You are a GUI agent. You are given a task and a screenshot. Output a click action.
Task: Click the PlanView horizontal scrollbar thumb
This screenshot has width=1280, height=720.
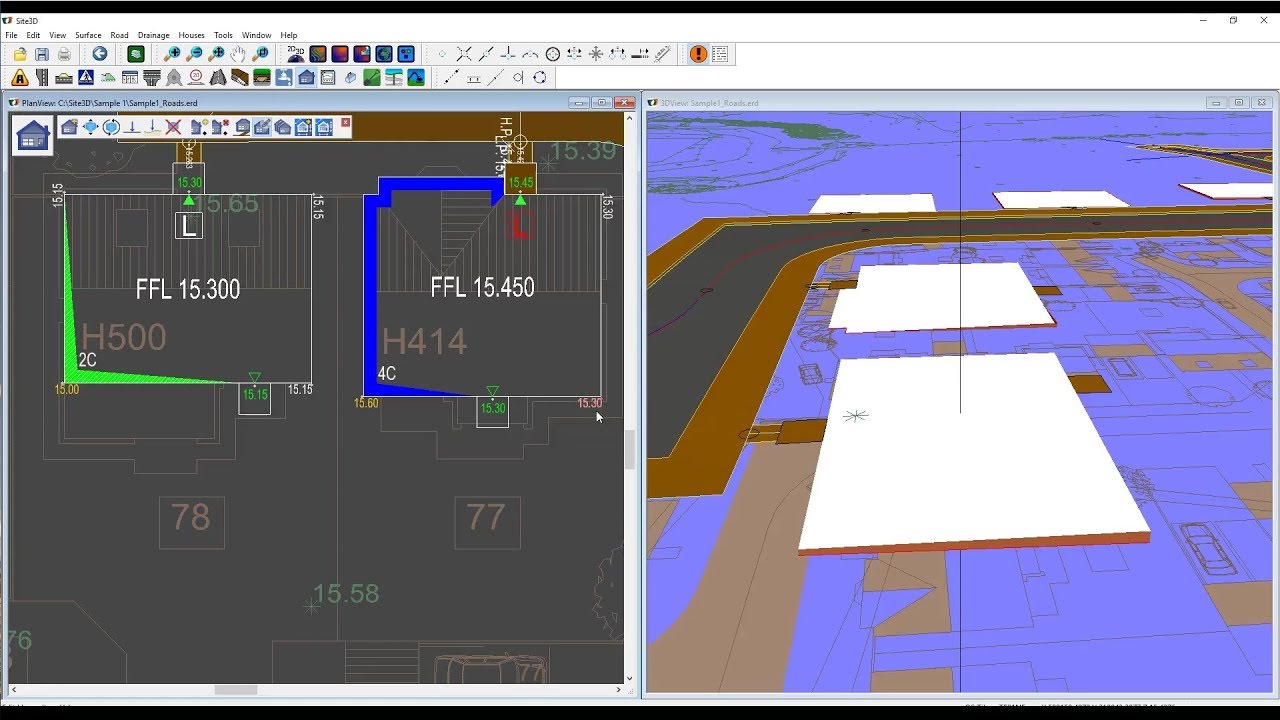[x=236, y=690]
